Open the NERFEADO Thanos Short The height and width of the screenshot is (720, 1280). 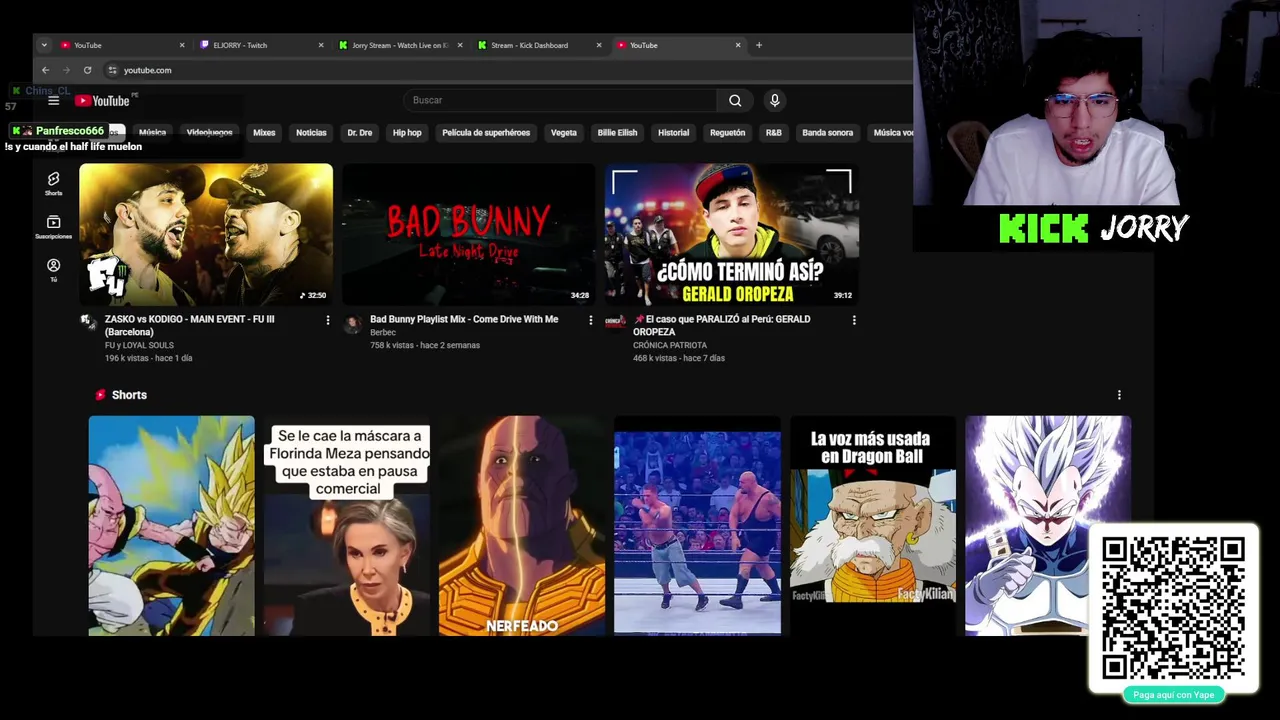tap(522, 526)
